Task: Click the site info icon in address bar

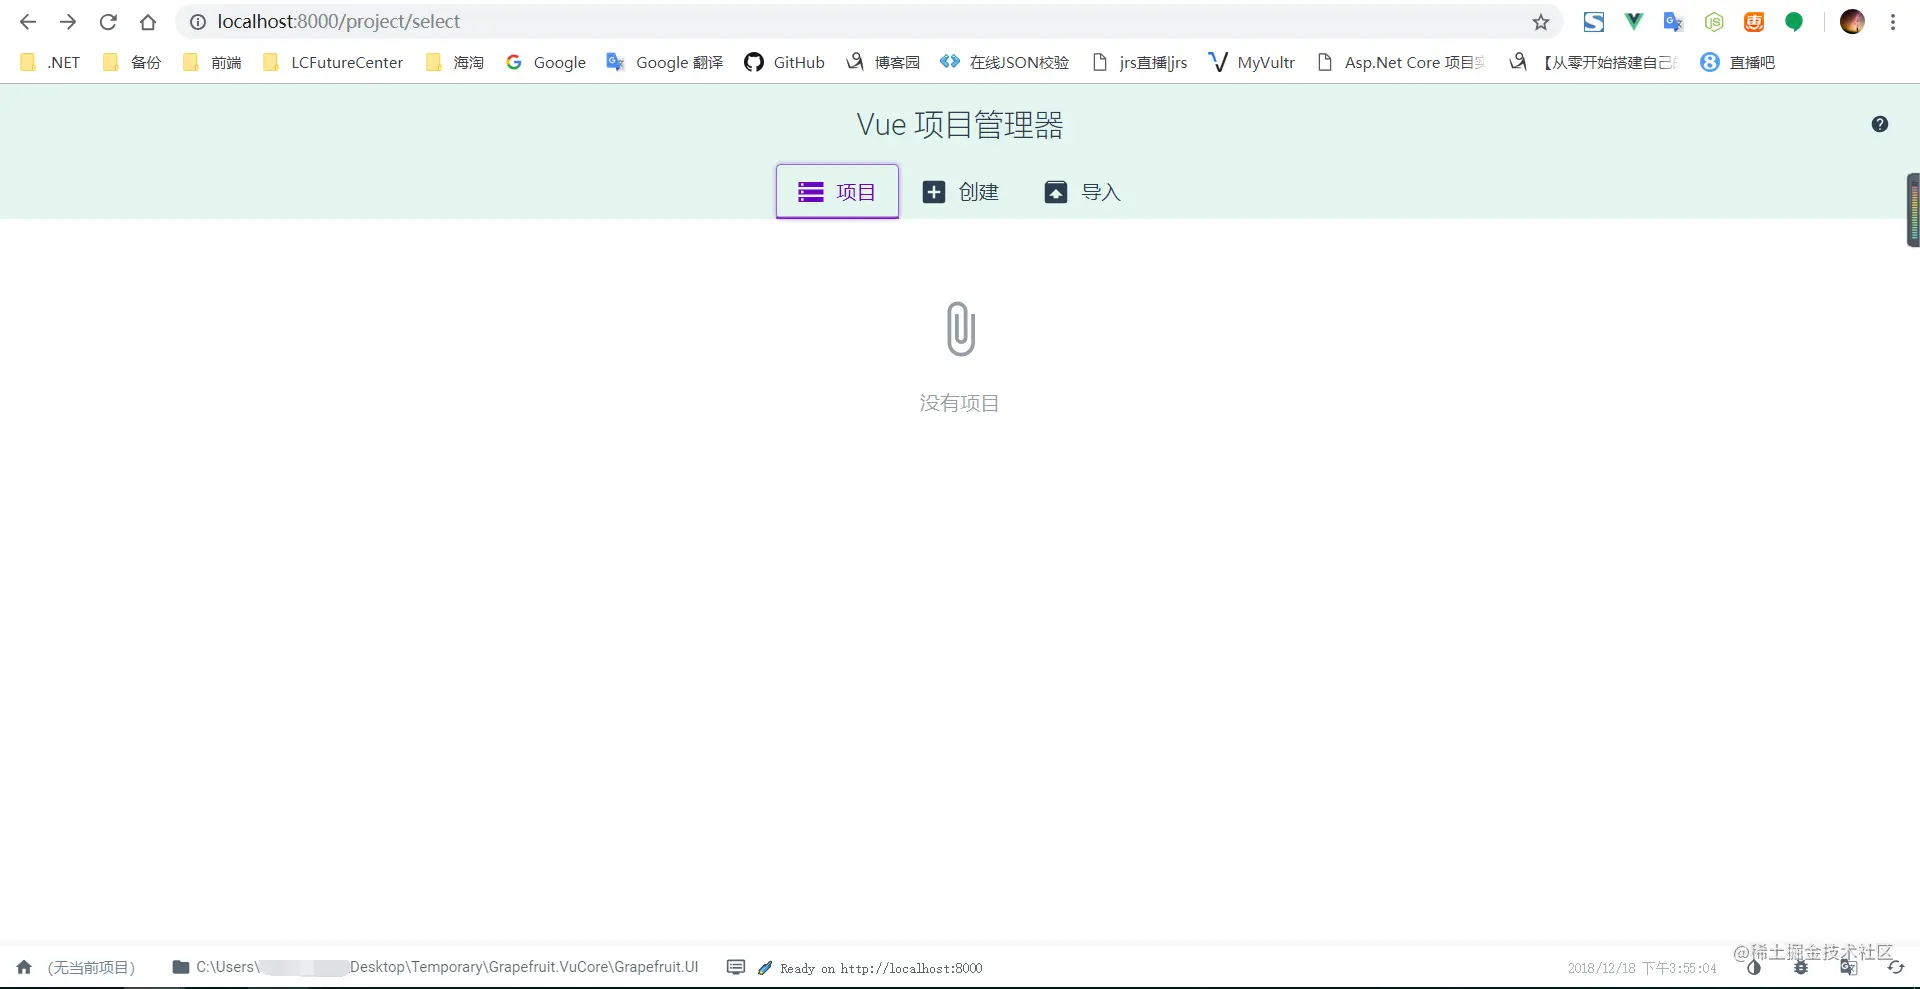Action: coord(198,22)
